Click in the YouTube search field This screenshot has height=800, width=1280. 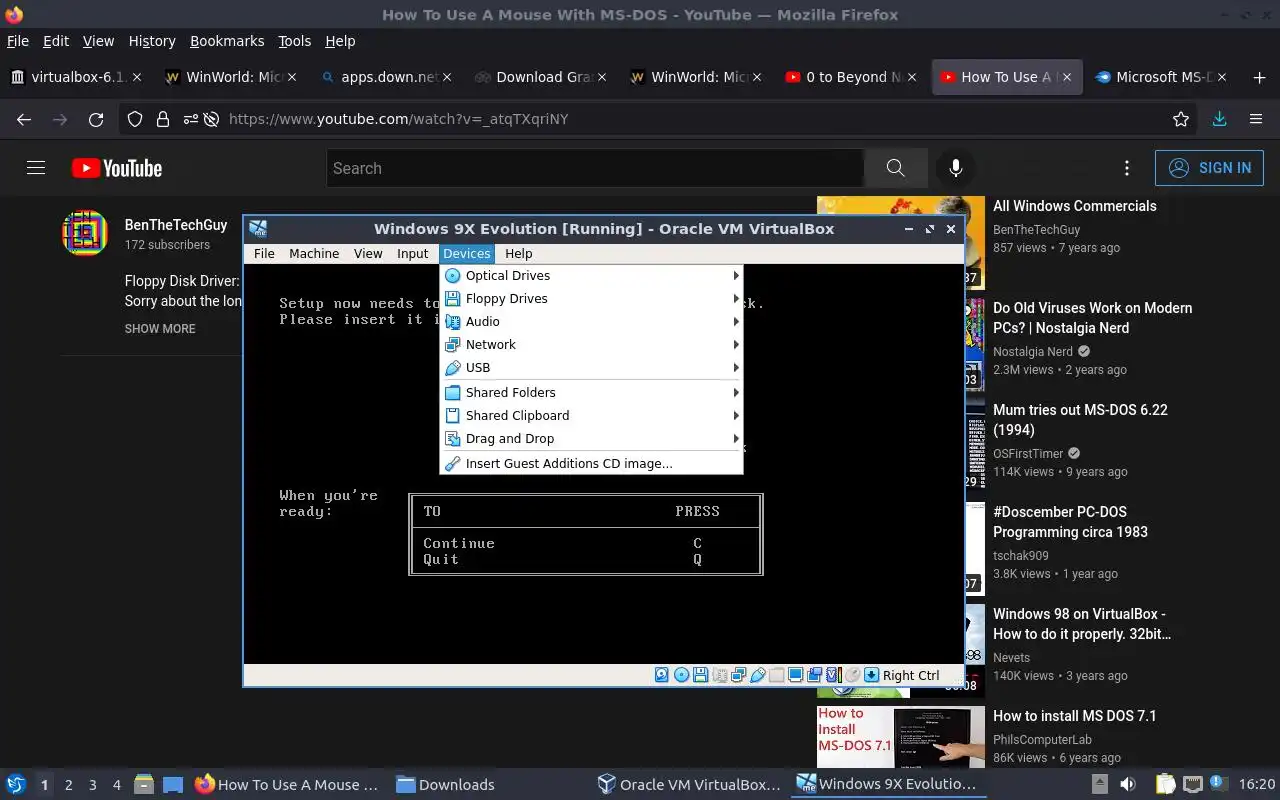click(595, 168)
